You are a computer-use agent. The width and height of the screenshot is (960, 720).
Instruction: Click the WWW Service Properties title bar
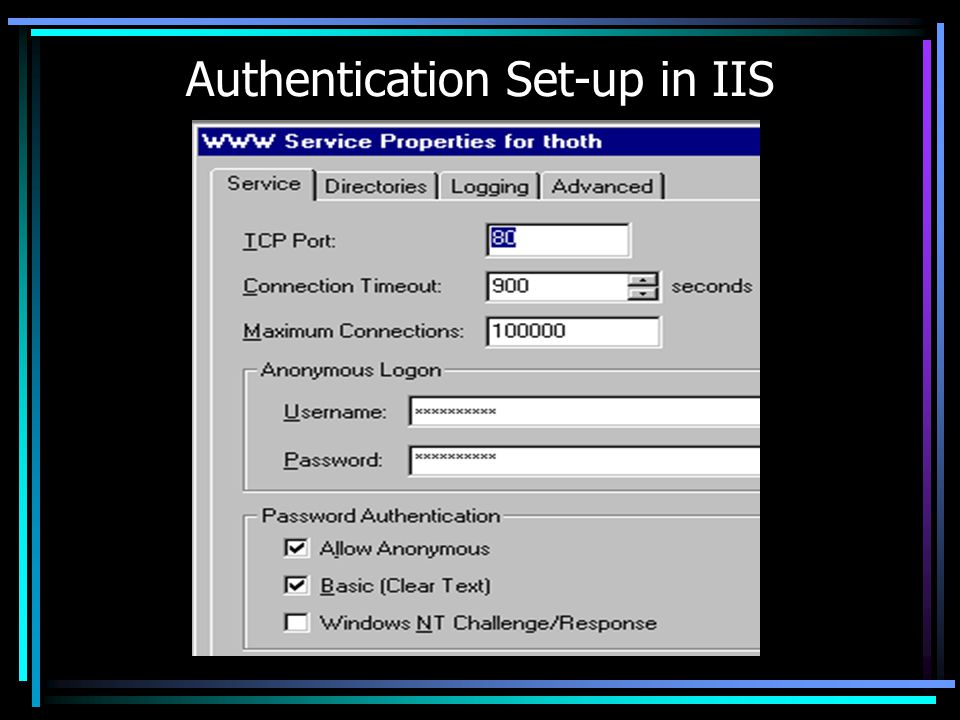click(x=479, y=142)
